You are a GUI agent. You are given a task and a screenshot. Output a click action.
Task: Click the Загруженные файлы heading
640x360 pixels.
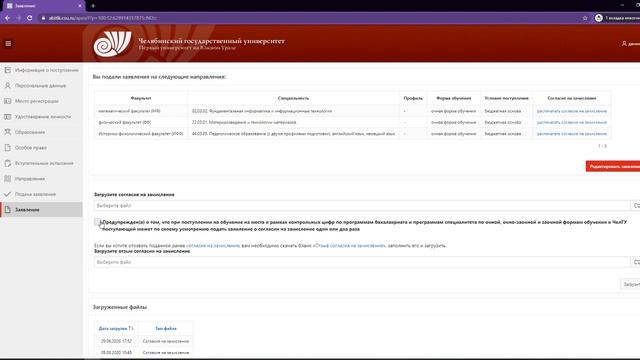tap(120, 307)
